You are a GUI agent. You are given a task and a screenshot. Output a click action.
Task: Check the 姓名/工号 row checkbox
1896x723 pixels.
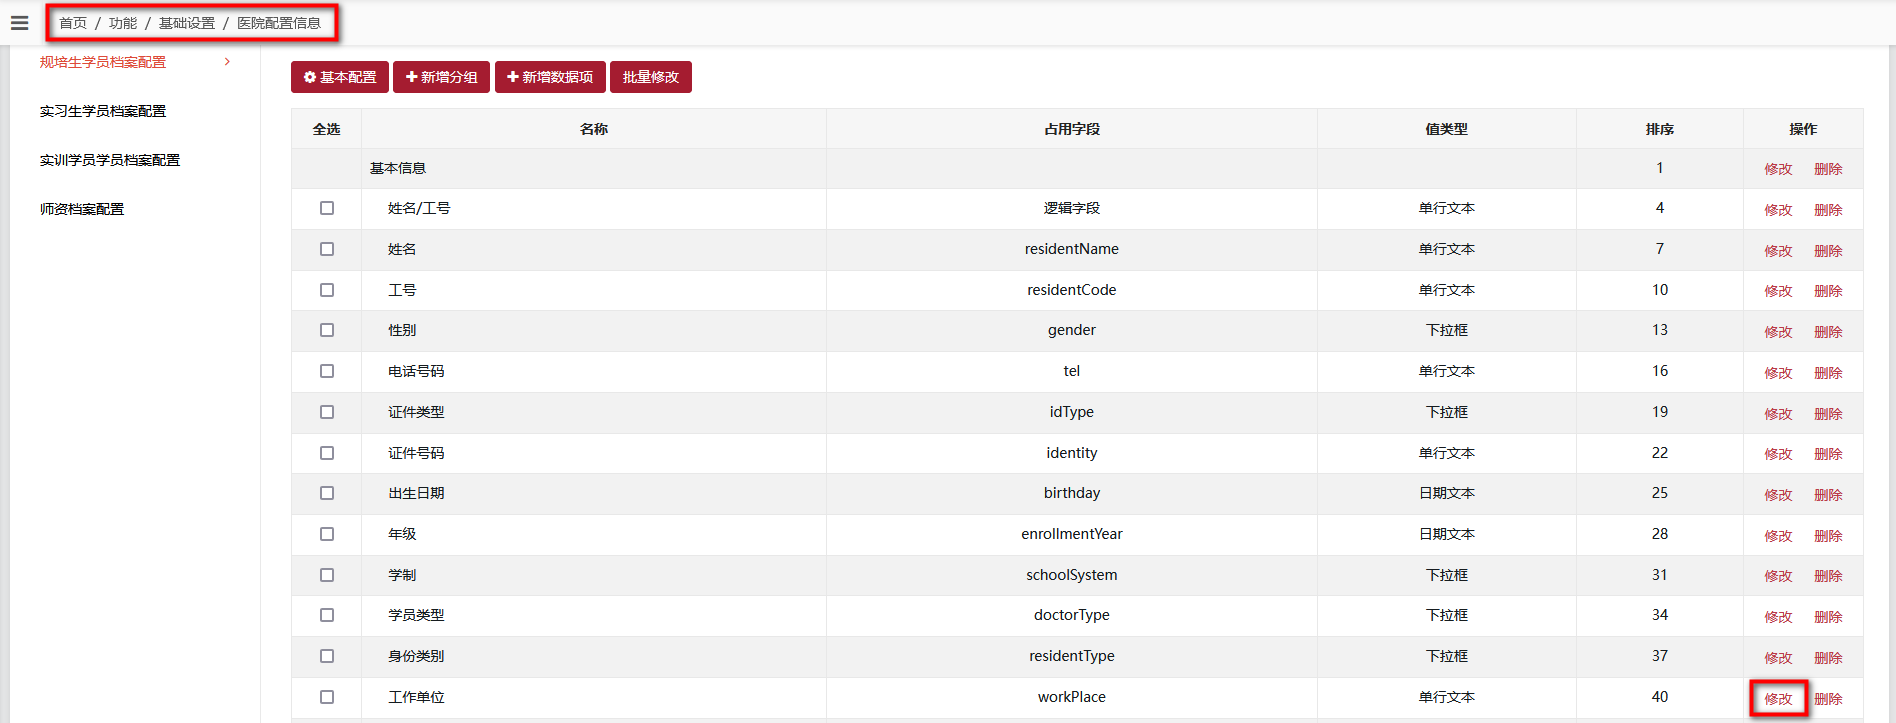[327, 208]
